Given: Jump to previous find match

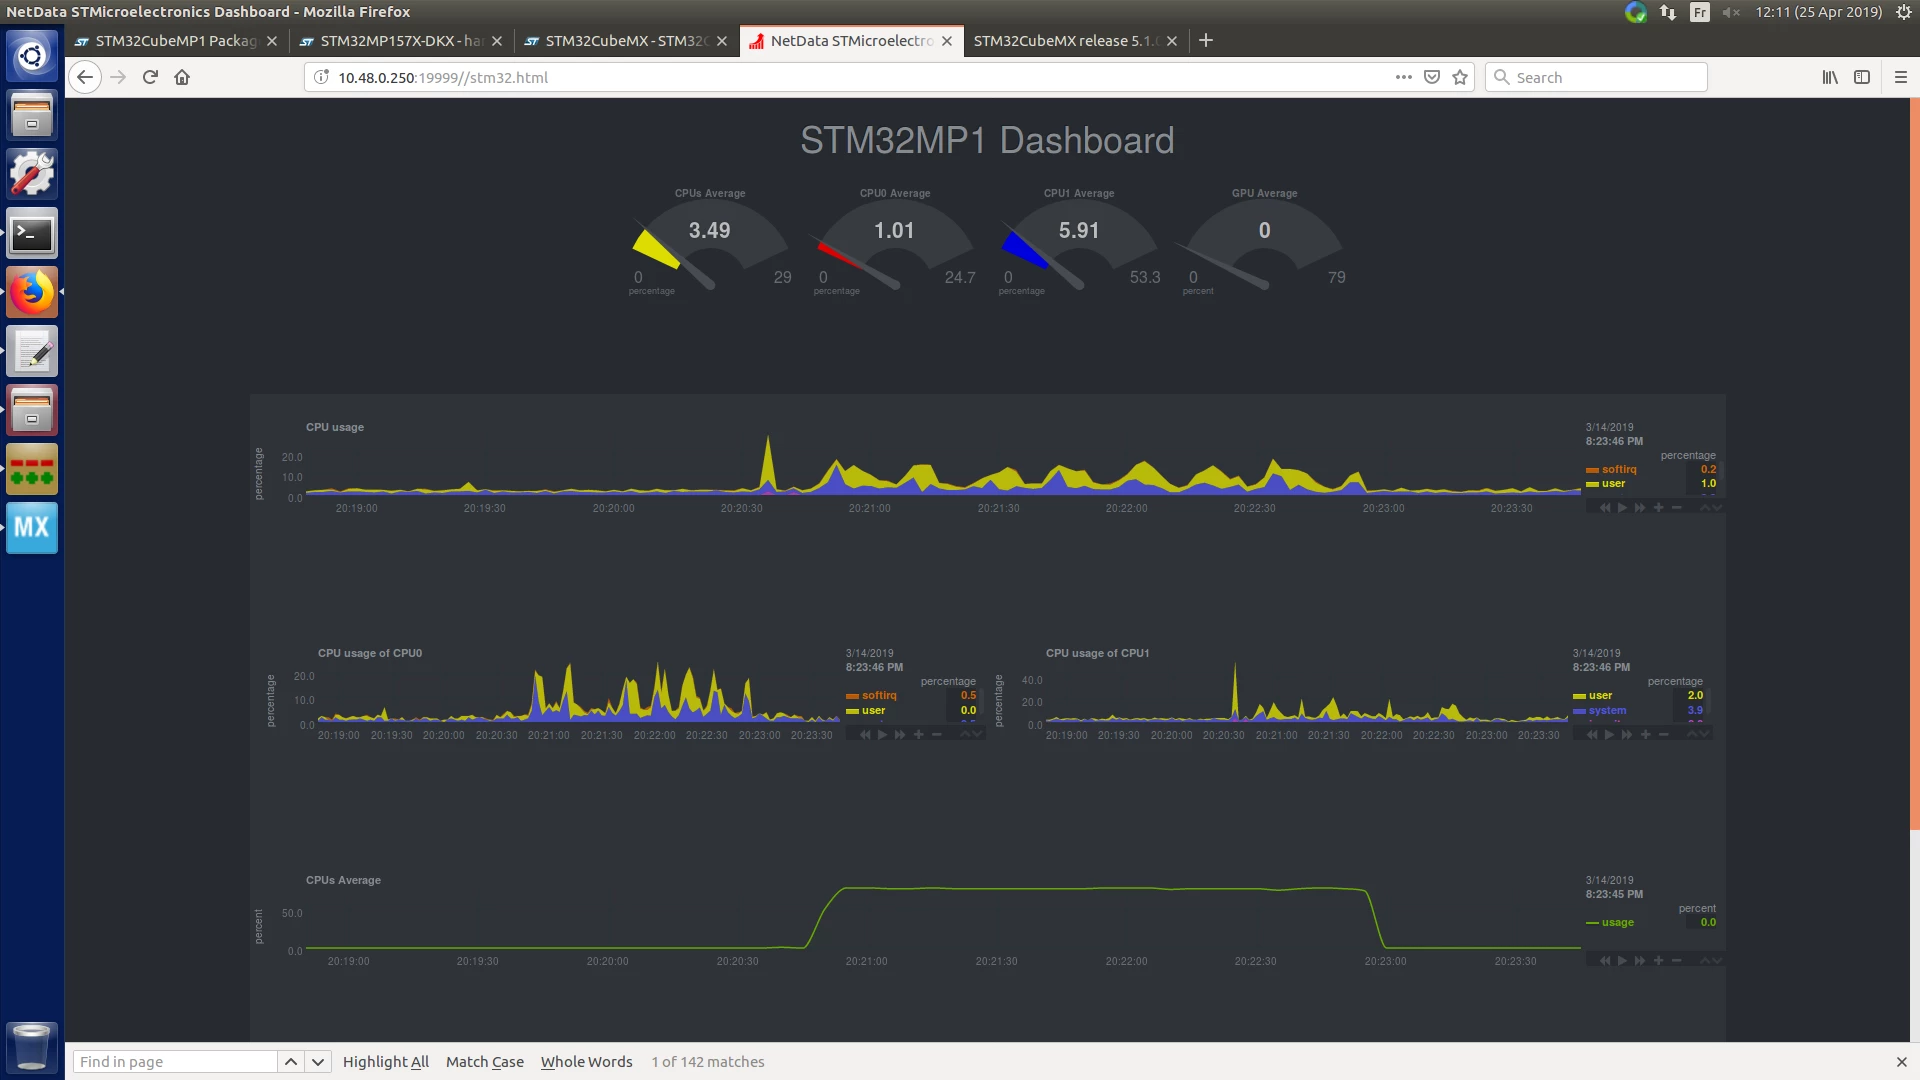Looking at the screenshot, I should pyautogui.click(x=291, y=1062).
